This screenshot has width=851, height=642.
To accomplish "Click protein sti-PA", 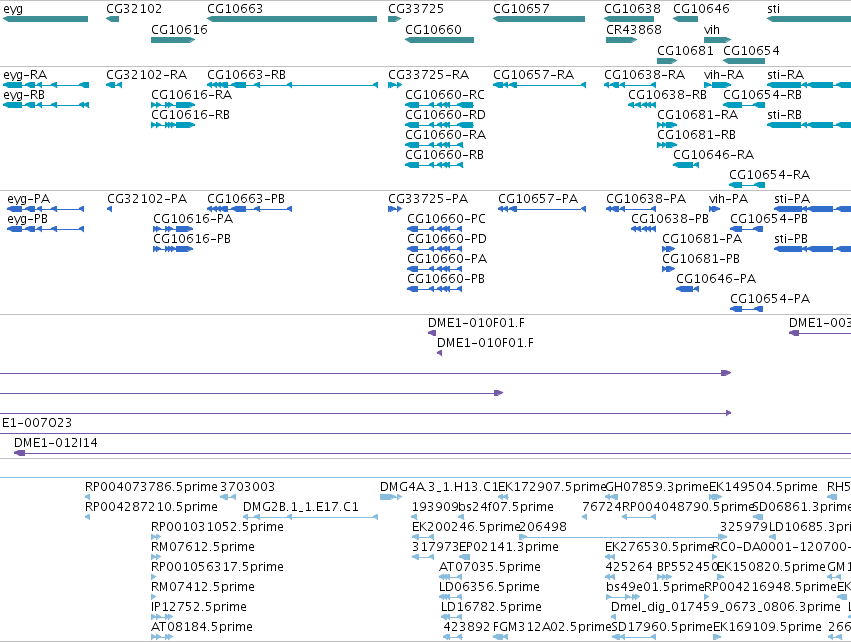I will [x=812, y=209].
